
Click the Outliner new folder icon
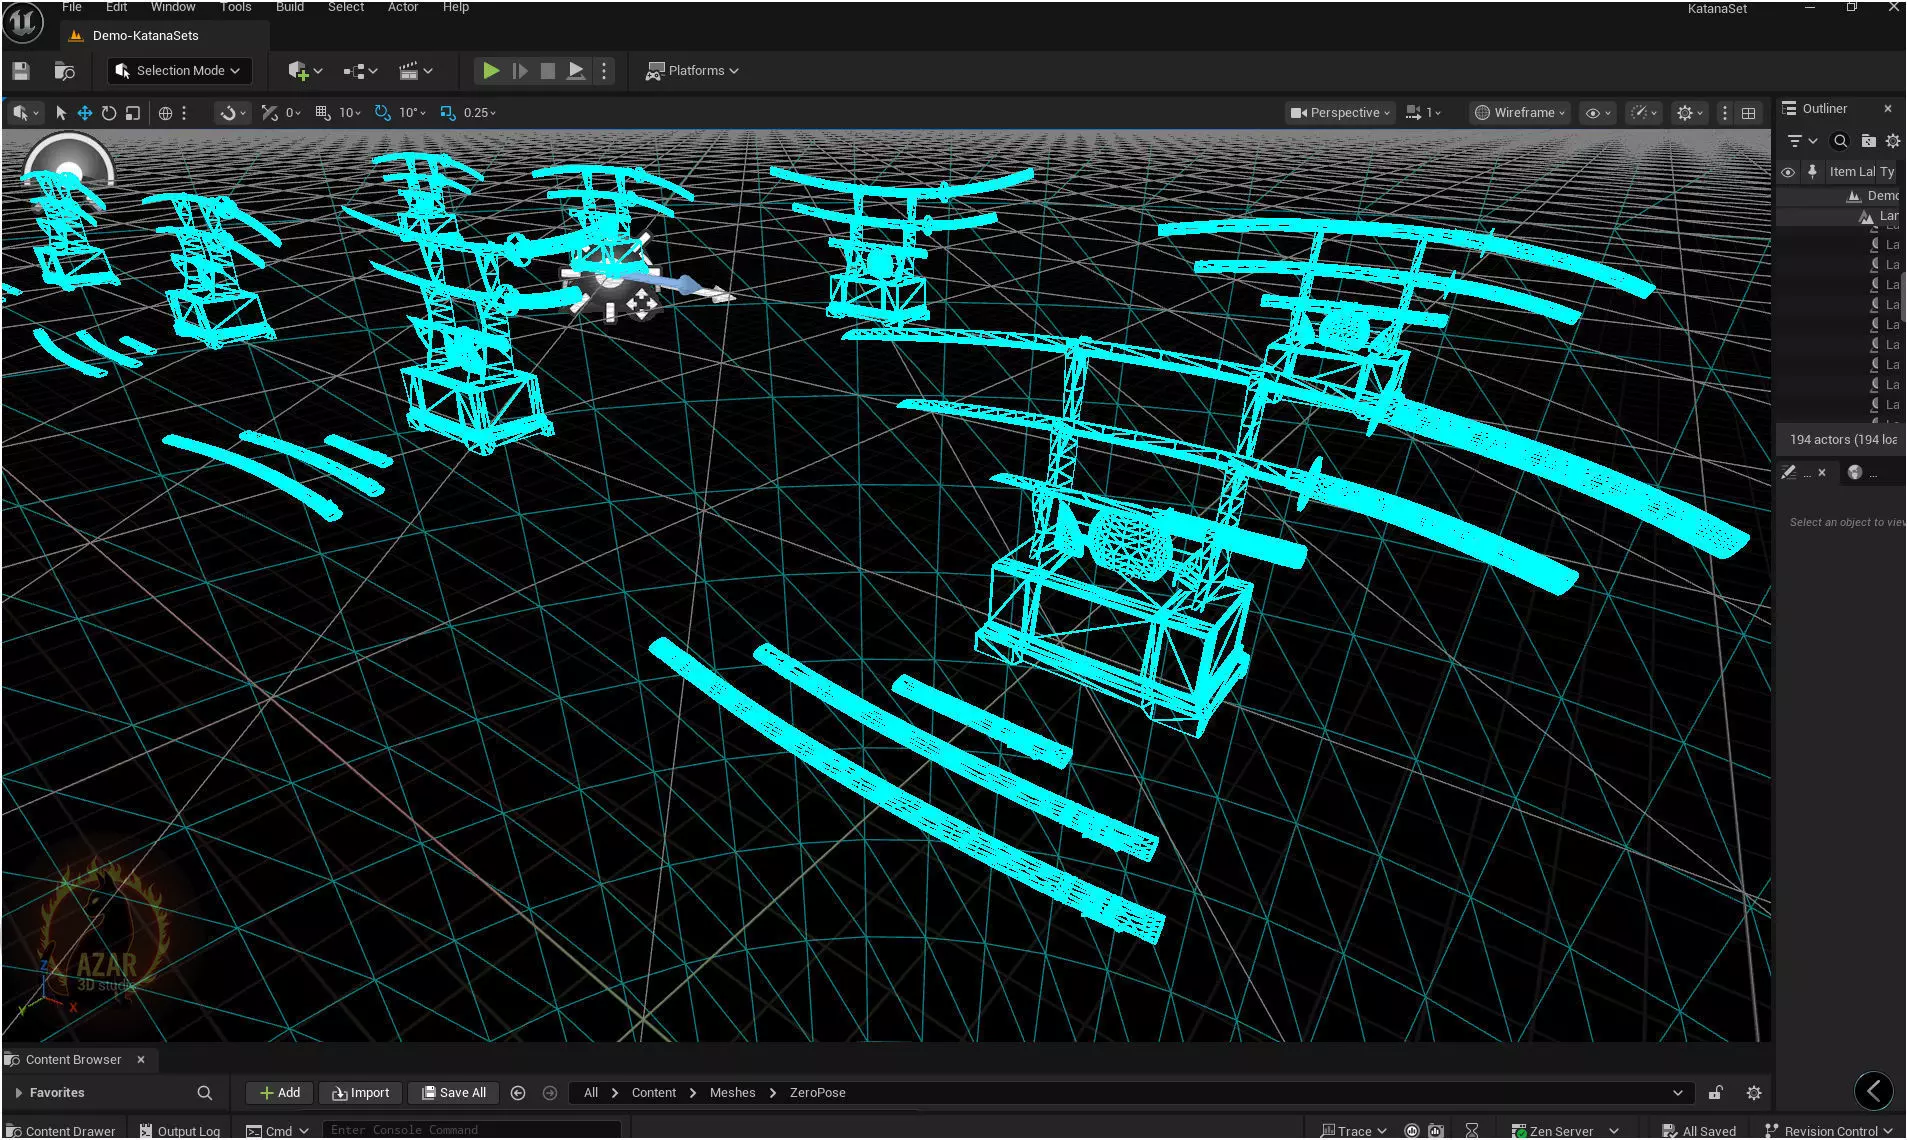tap(1868, 141)
